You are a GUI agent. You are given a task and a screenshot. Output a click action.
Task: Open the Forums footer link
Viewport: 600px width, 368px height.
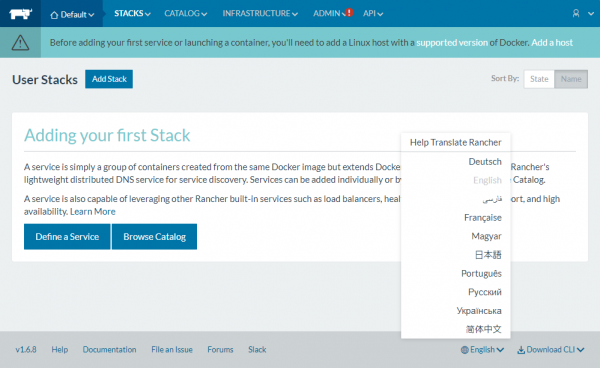point(220,350)
